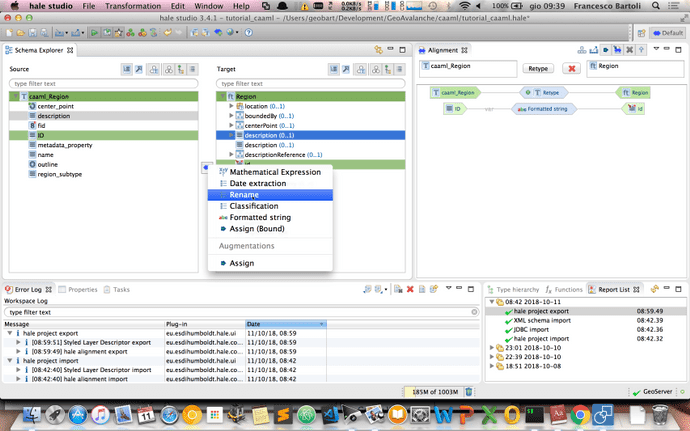
Task: Click the Retype function node in alignment
Action: click(x=546, y=92)
